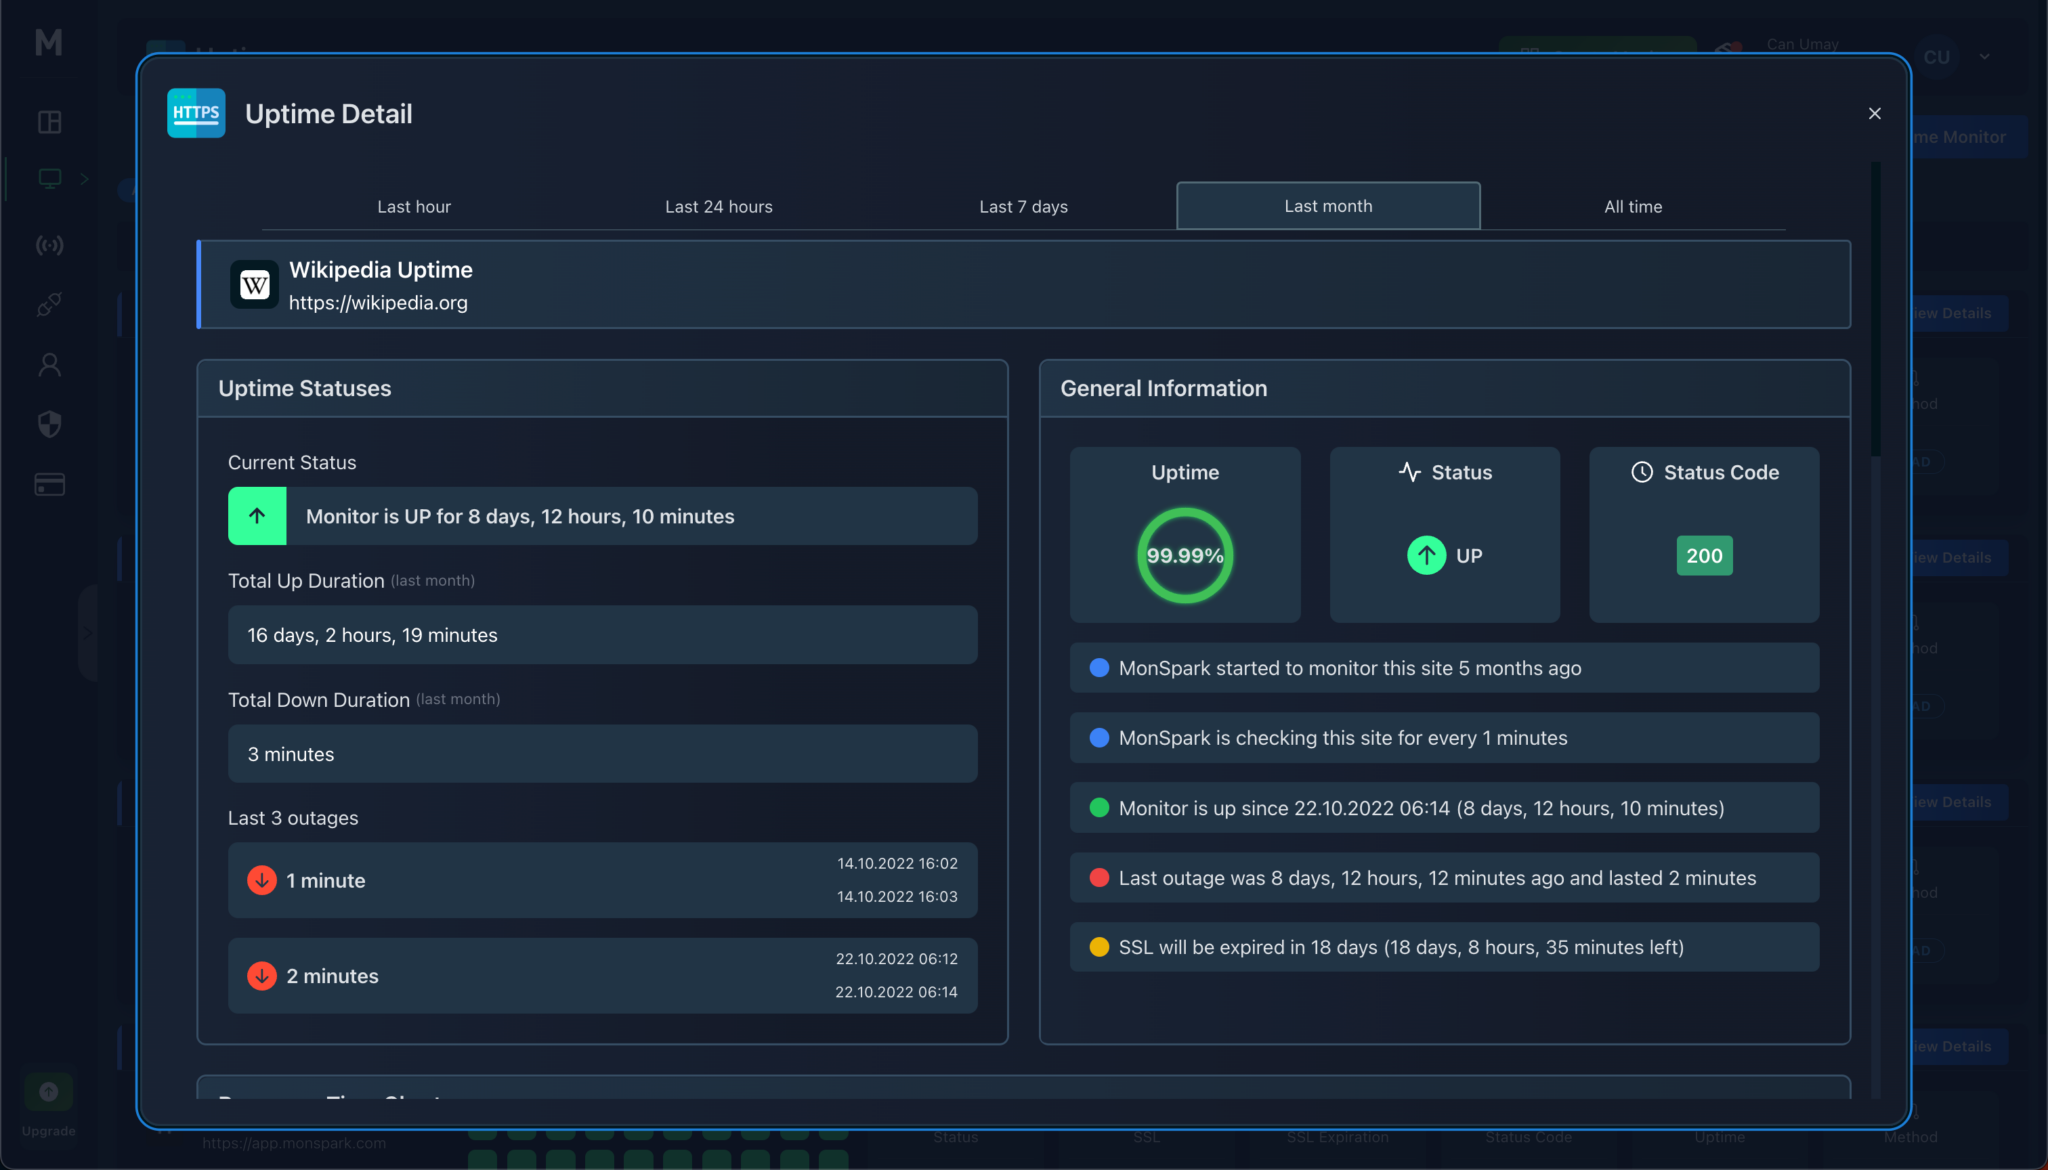Open the dashboard layout icon in sidebar
2048x1170 pixels.
pyautogui.click(x=49, y=122)
